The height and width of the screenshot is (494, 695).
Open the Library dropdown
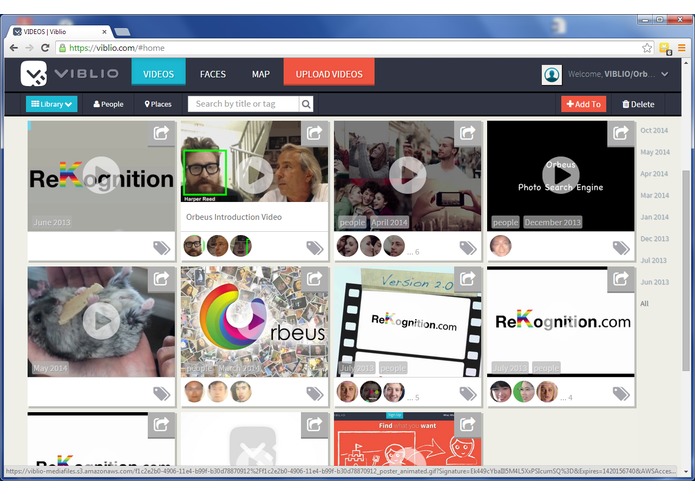(x=51, y=104)
